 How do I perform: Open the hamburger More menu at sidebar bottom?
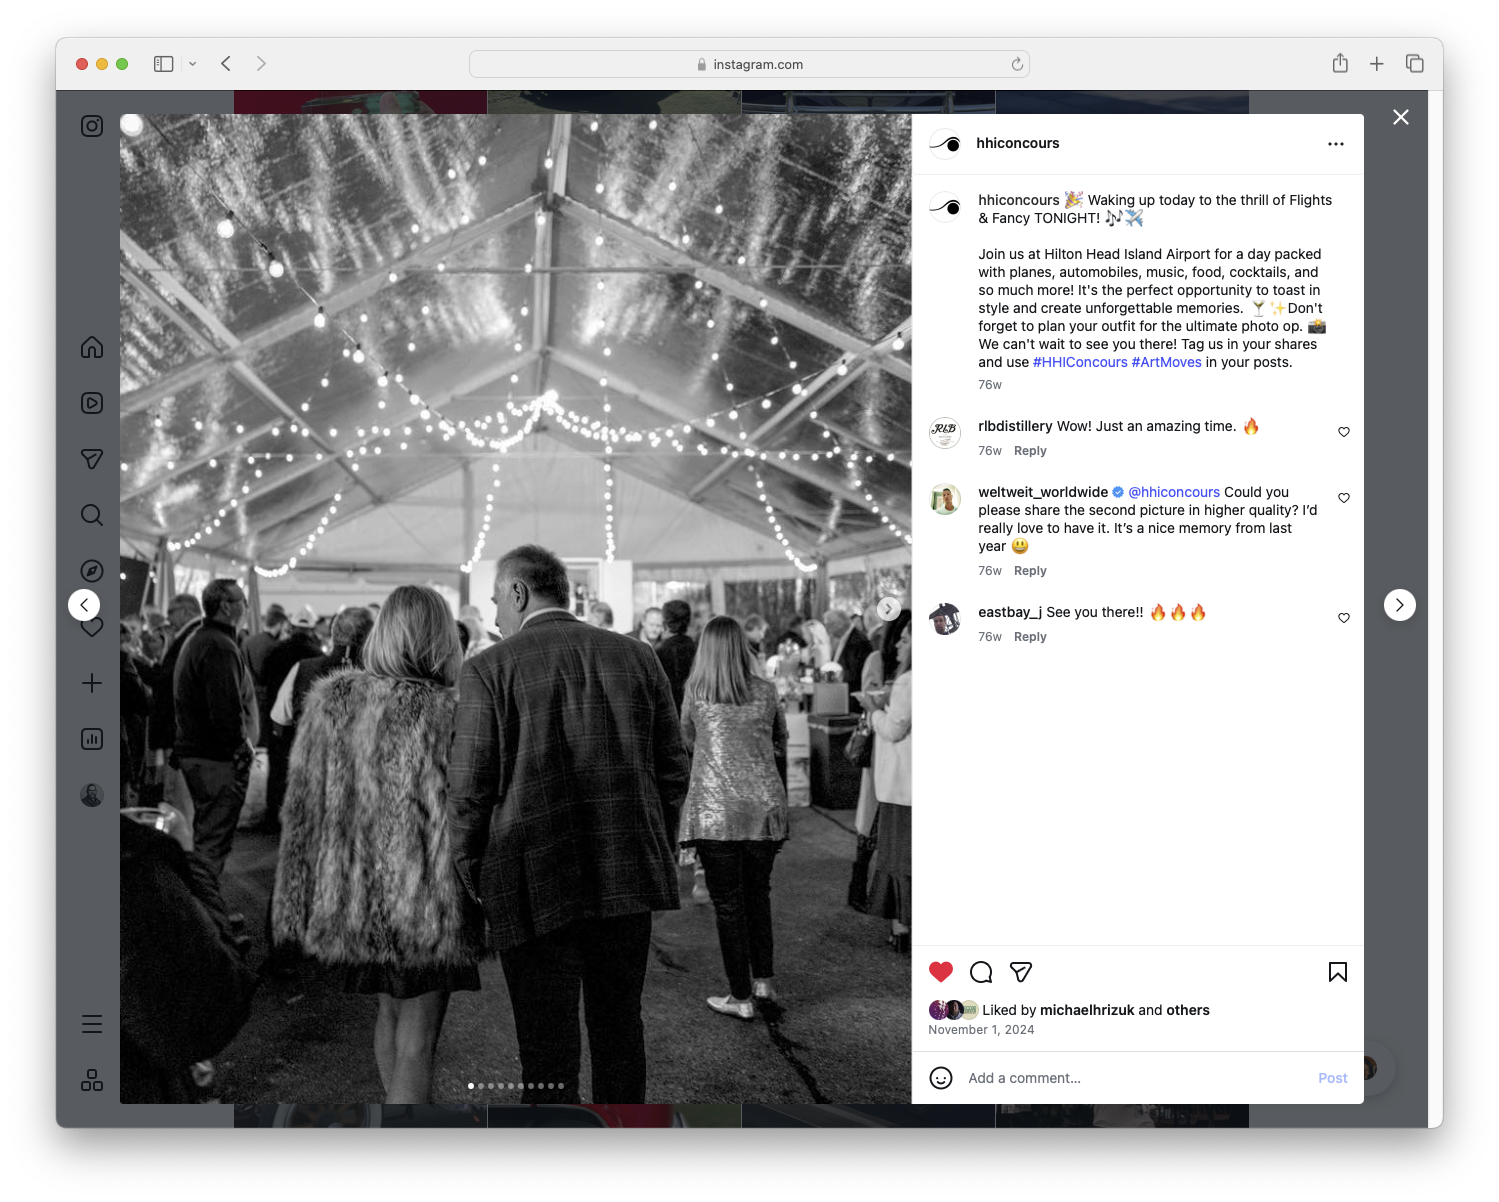[91, 1023]
